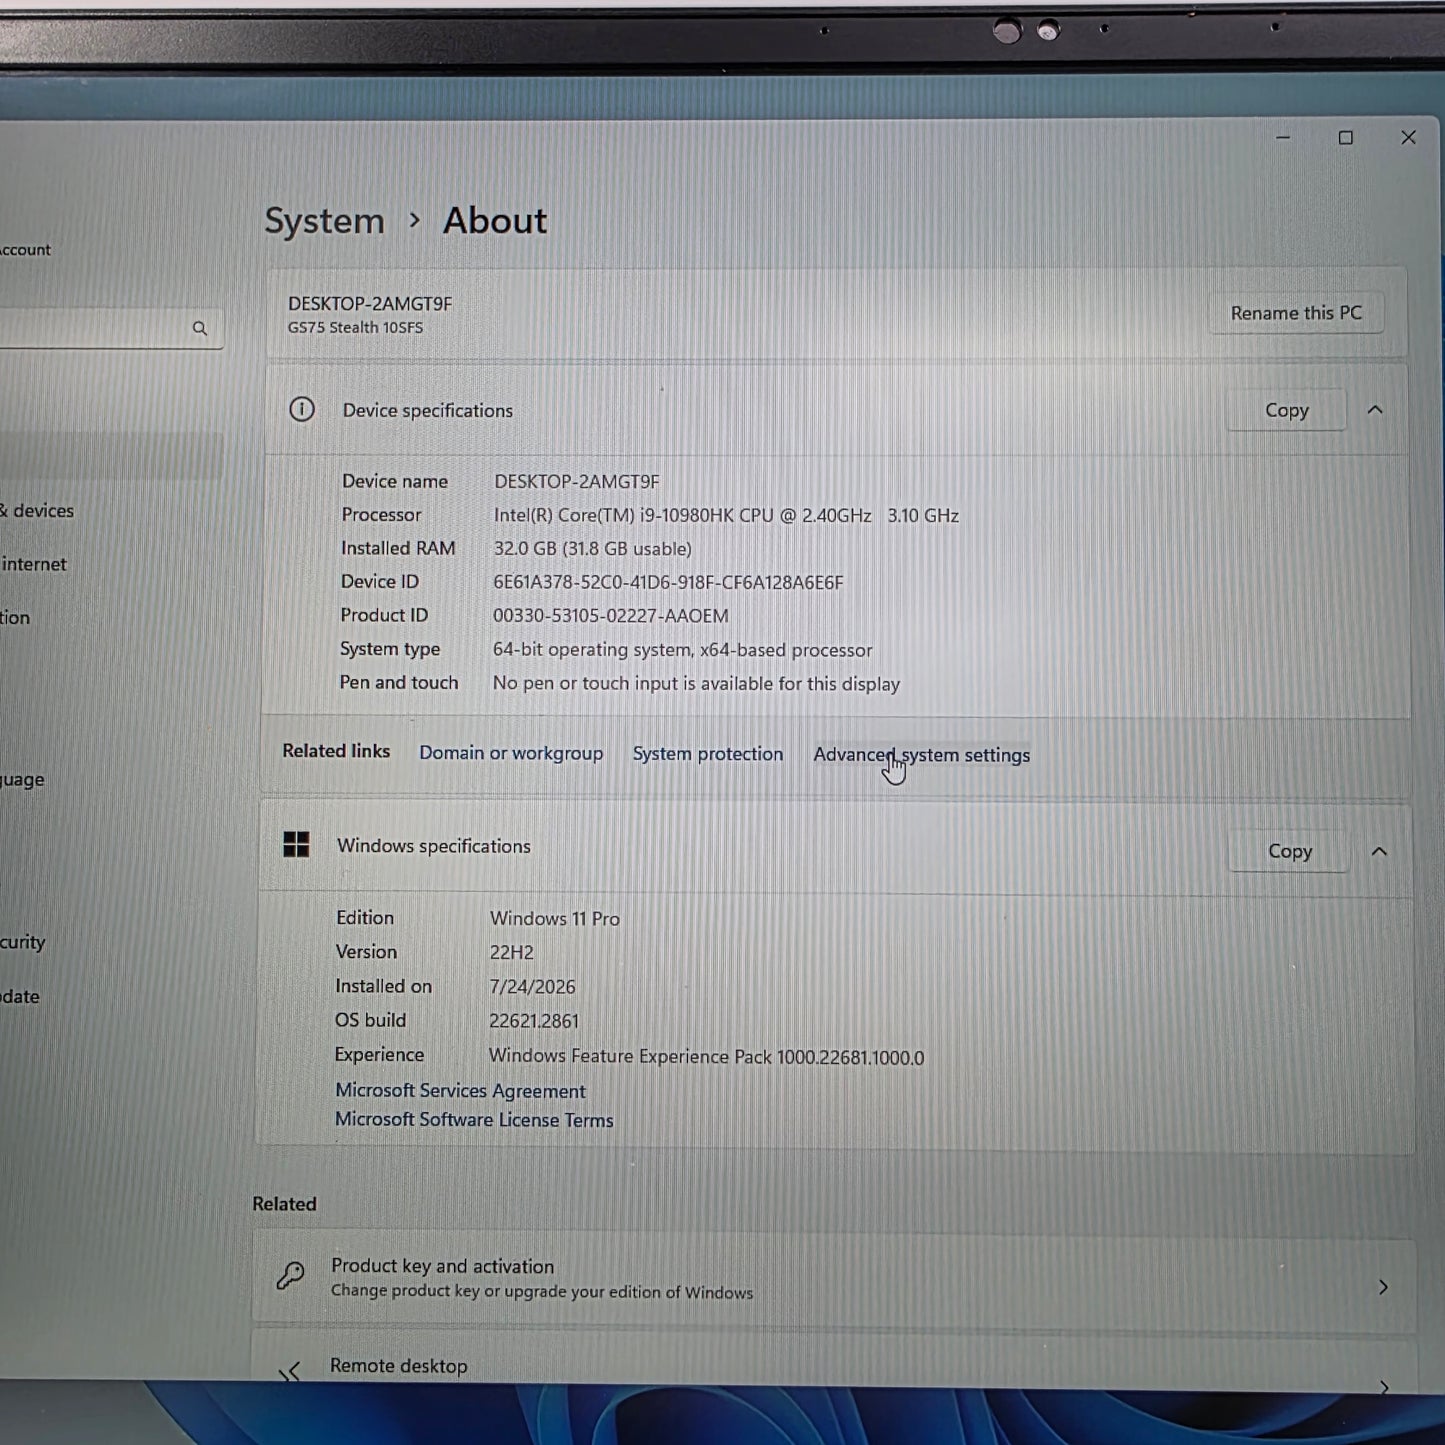Click the key icon for Product key and activation

click(291, 1275)
